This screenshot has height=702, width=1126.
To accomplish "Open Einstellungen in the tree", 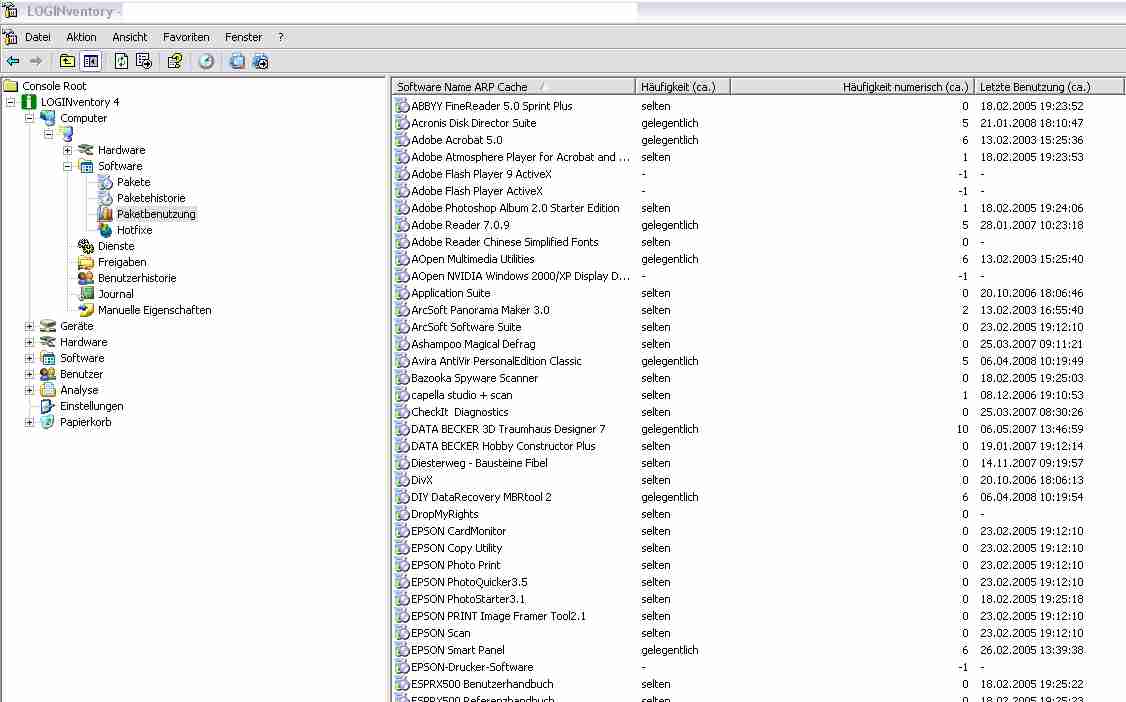I will pos(91,406).
